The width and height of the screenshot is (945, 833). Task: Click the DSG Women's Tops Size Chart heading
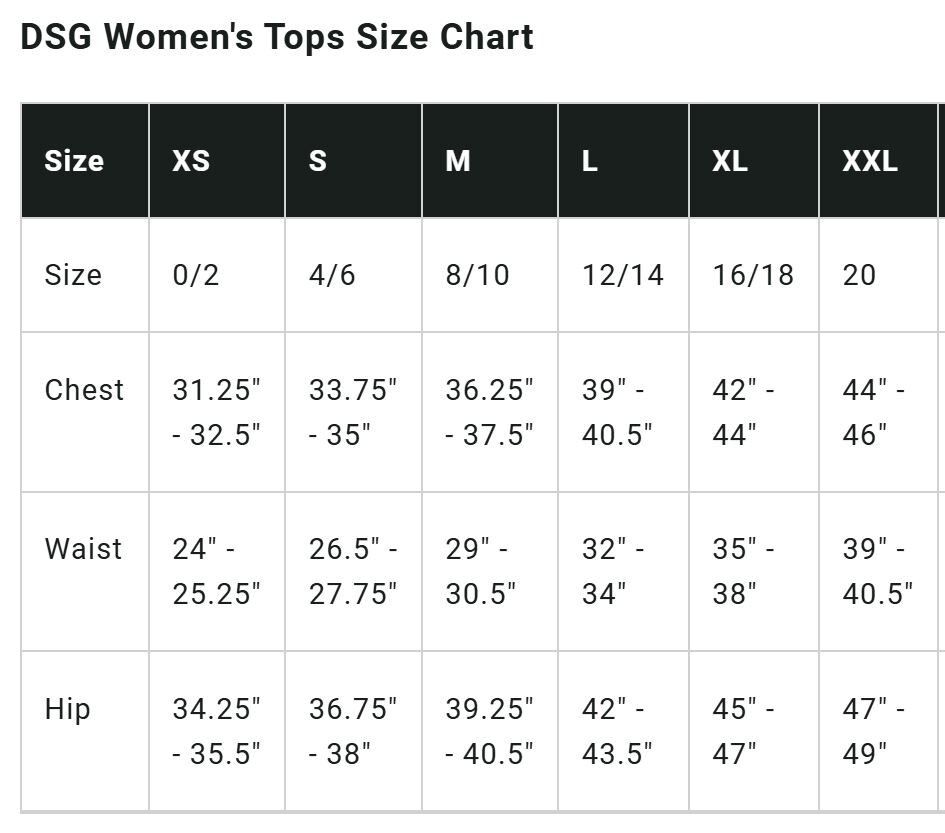pos(277,37)
